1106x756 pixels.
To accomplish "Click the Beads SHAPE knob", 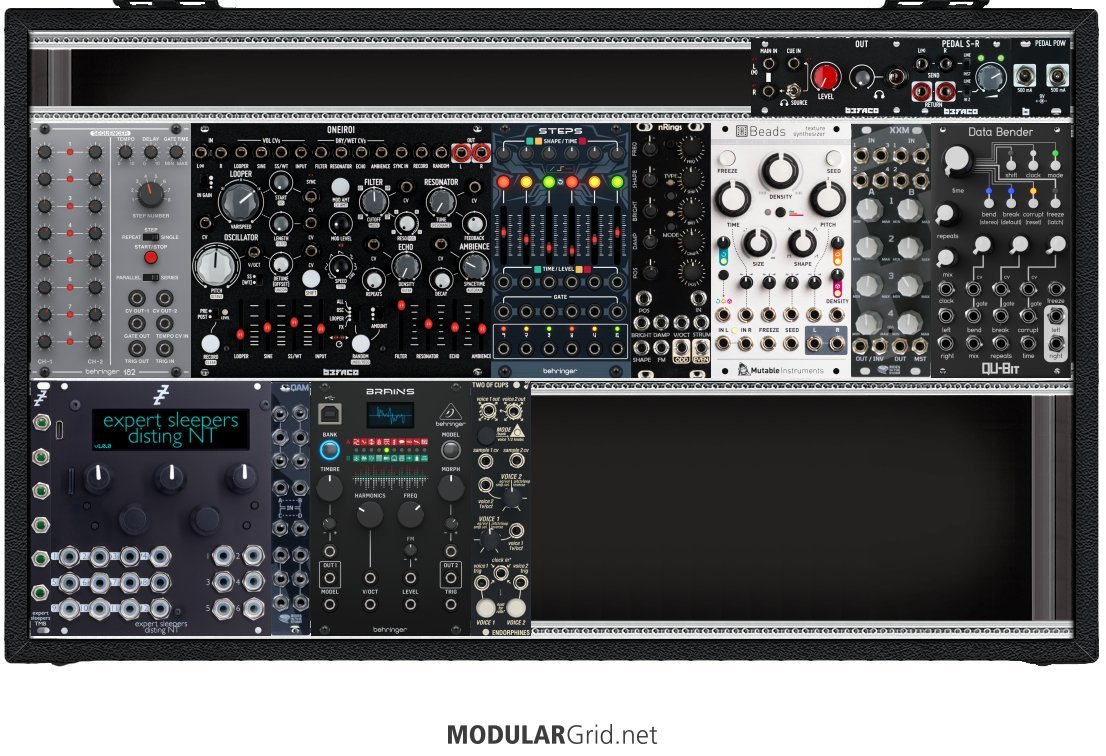I will (x=802, y=243).
